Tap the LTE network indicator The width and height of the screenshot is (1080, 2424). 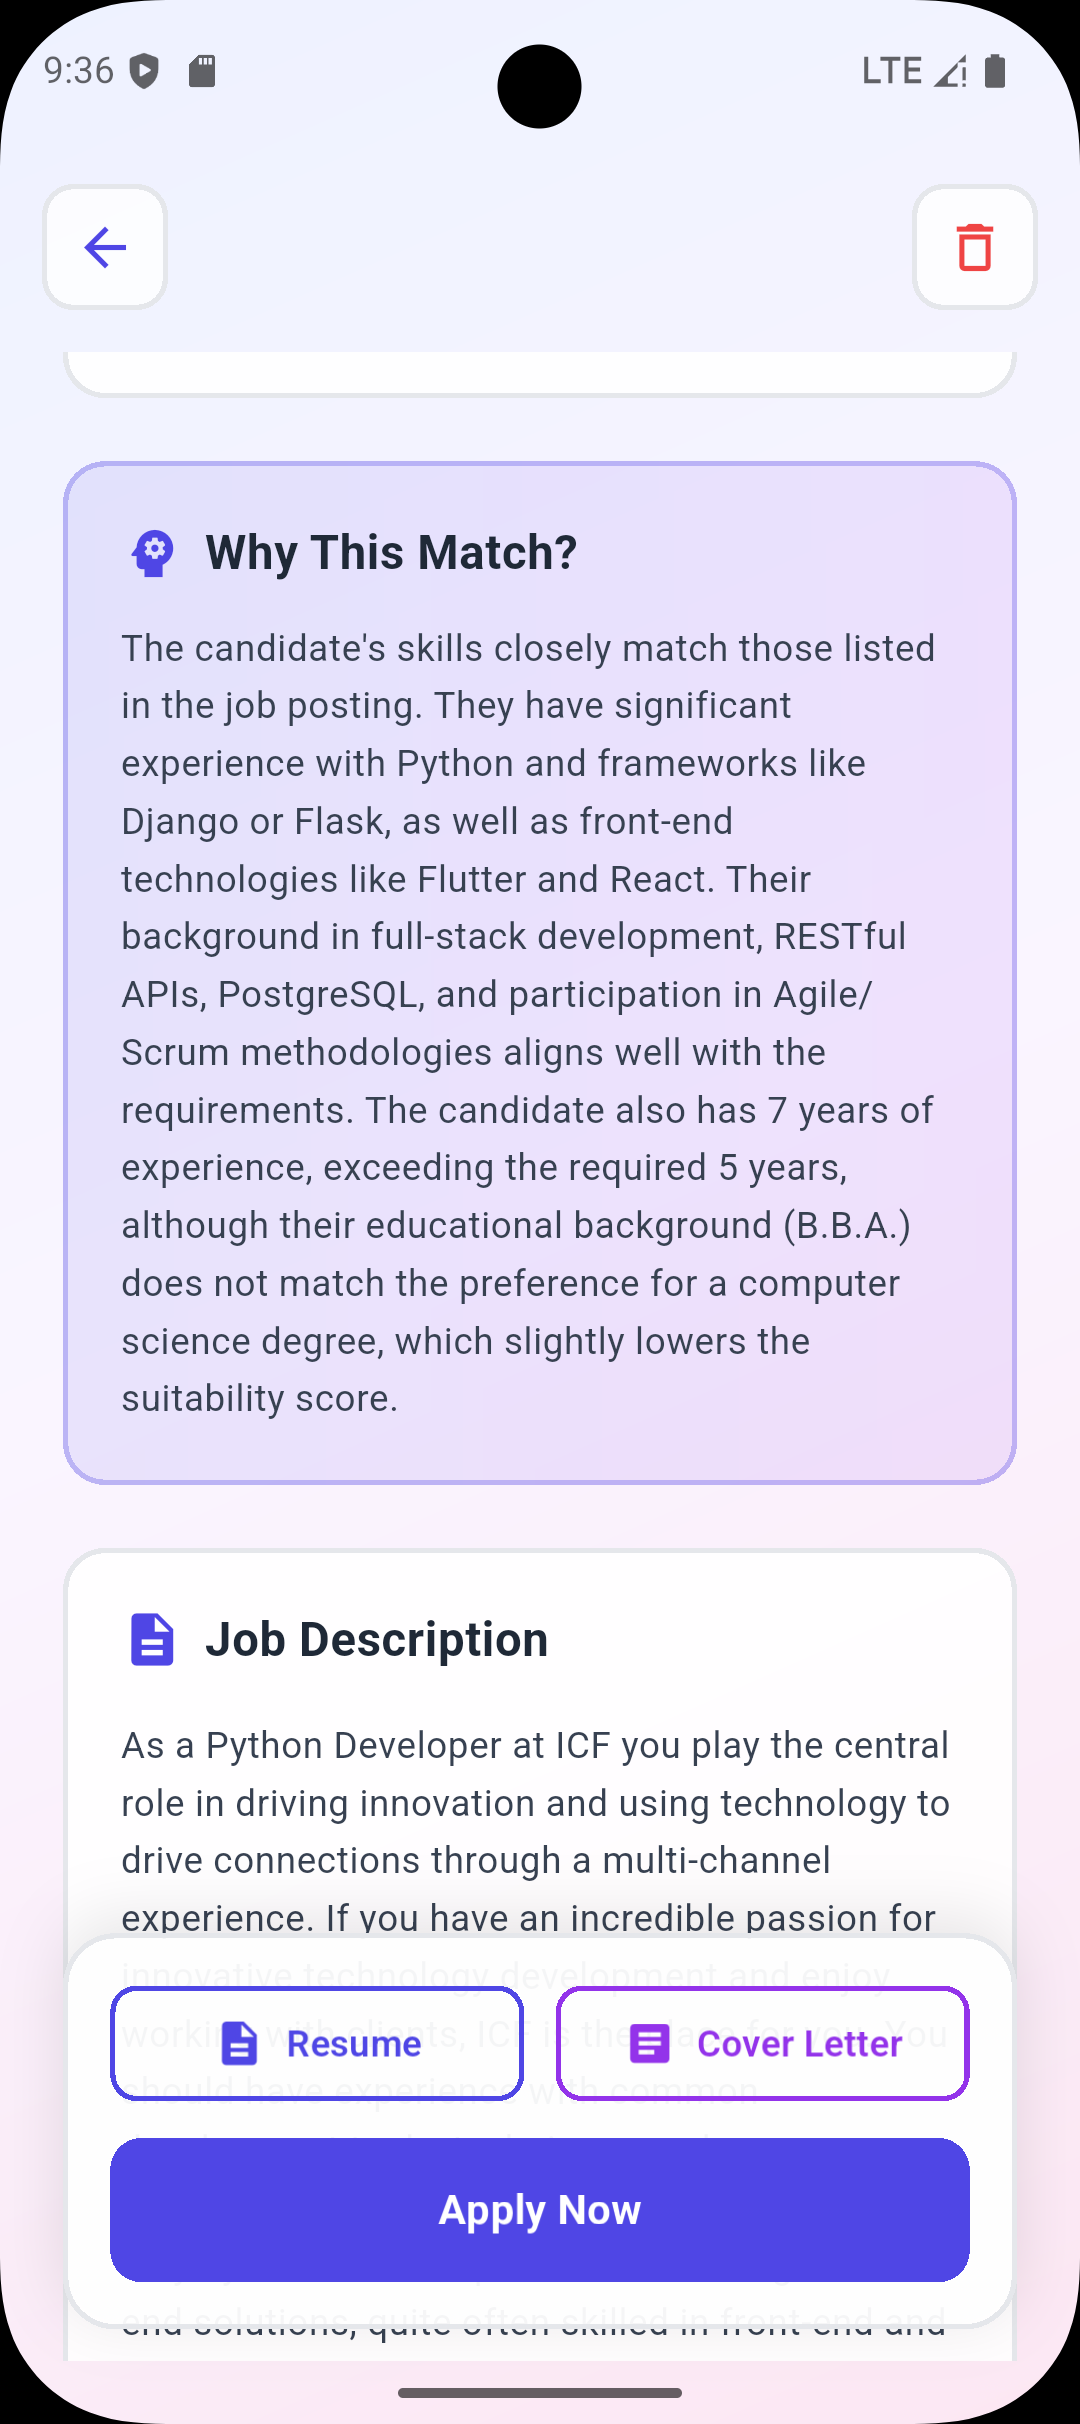point(891,71)
